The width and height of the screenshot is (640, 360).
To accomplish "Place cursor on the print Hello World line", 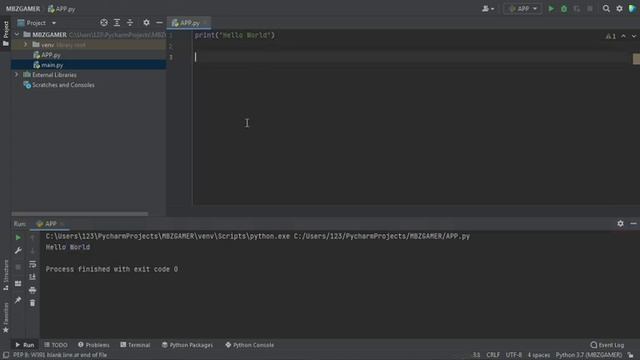I will click(235, 36).
